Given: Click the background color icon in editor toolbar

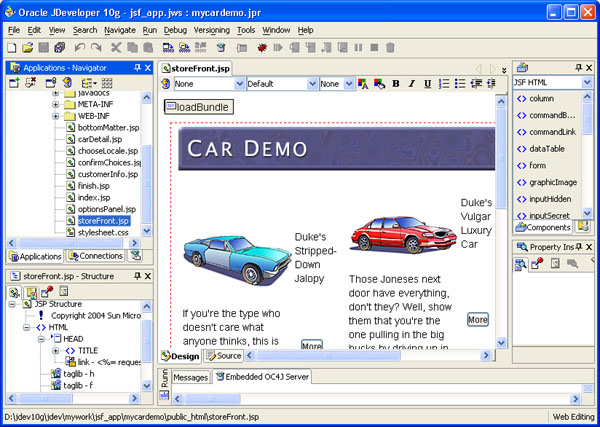Looking at the screenshot, I should pyautogui.click(x=380, y=84).
